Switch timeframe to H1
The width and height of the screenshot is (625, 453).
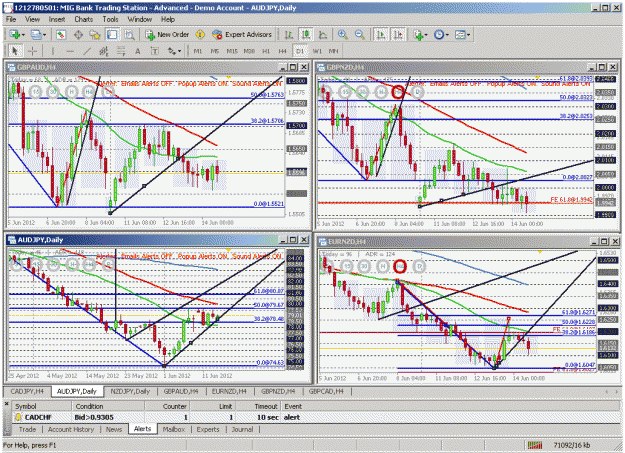pos(266,51)
